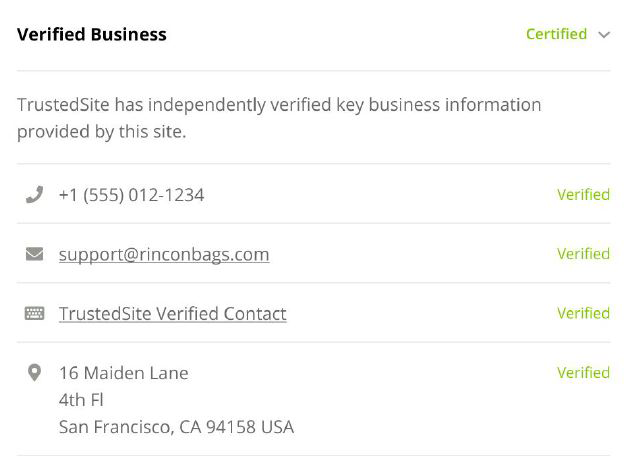Click the phone handset icon
Viewport: 627px width, 467px height.
pos(34,195)
